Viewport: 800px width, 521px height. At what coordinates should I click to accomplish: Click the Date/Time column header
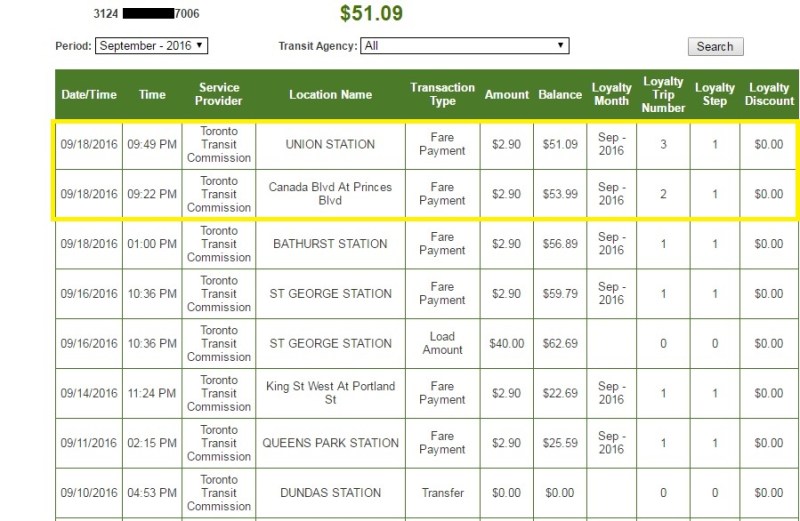point(89,95)
